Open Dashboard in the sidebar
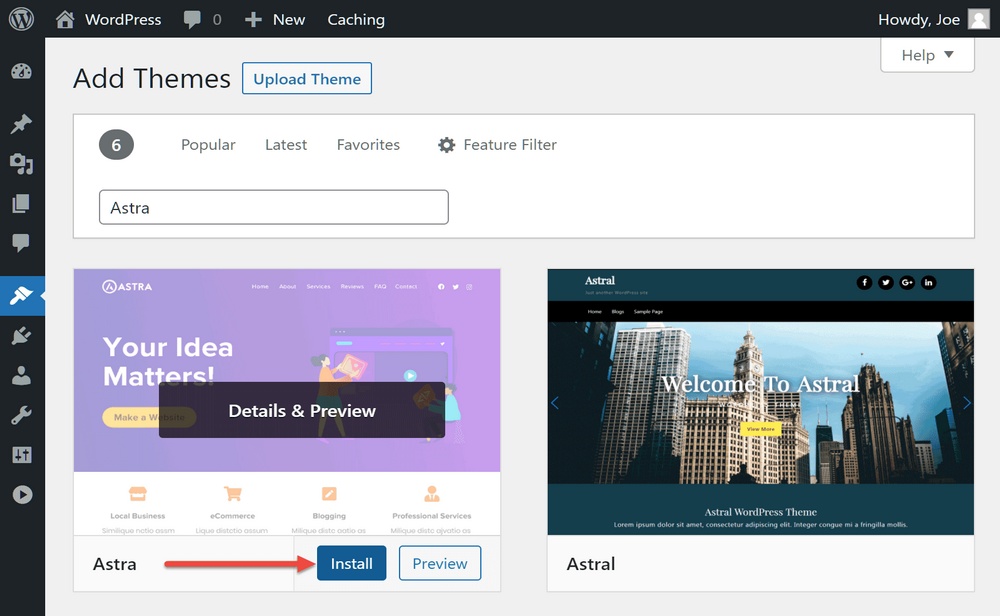Image resolution: width=1000 pixels, height=616 pixels. tap(22, 71)
